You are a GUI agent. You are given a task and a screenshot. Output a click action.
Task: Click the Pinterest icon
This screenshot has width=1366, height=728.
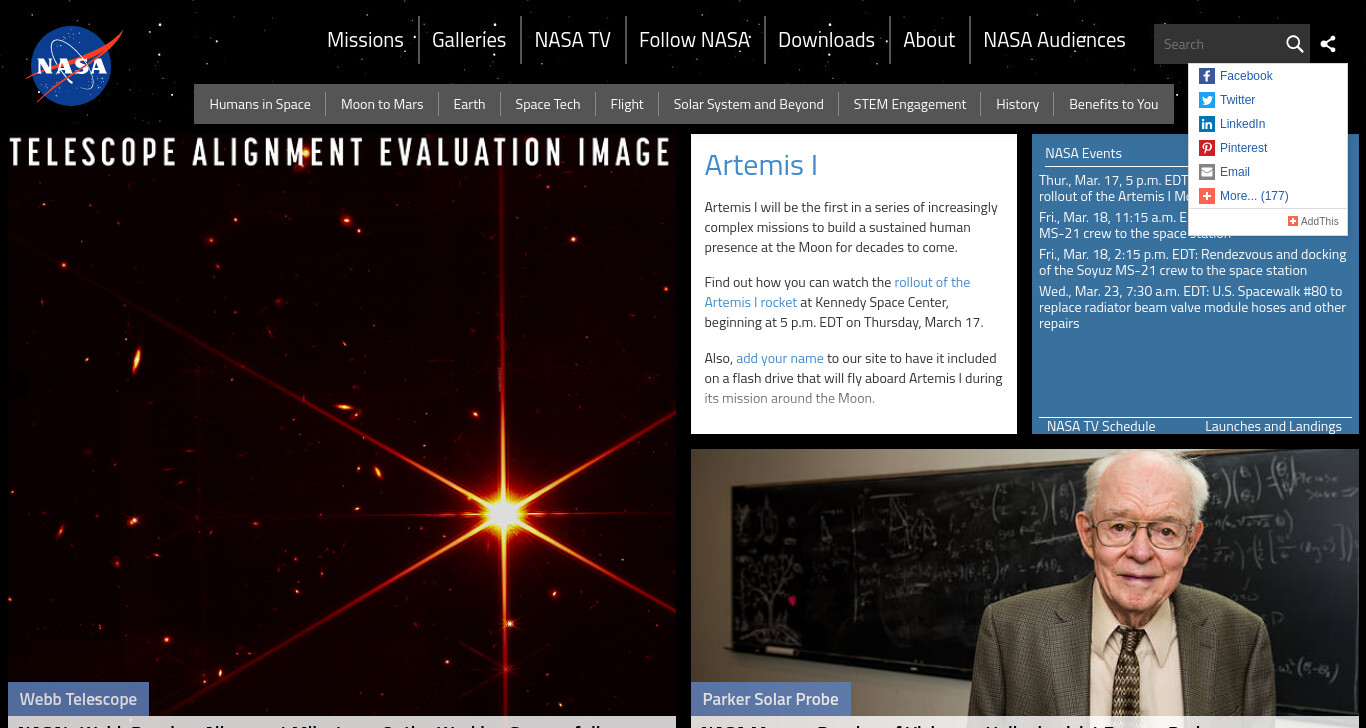(x=1207, y=148)
